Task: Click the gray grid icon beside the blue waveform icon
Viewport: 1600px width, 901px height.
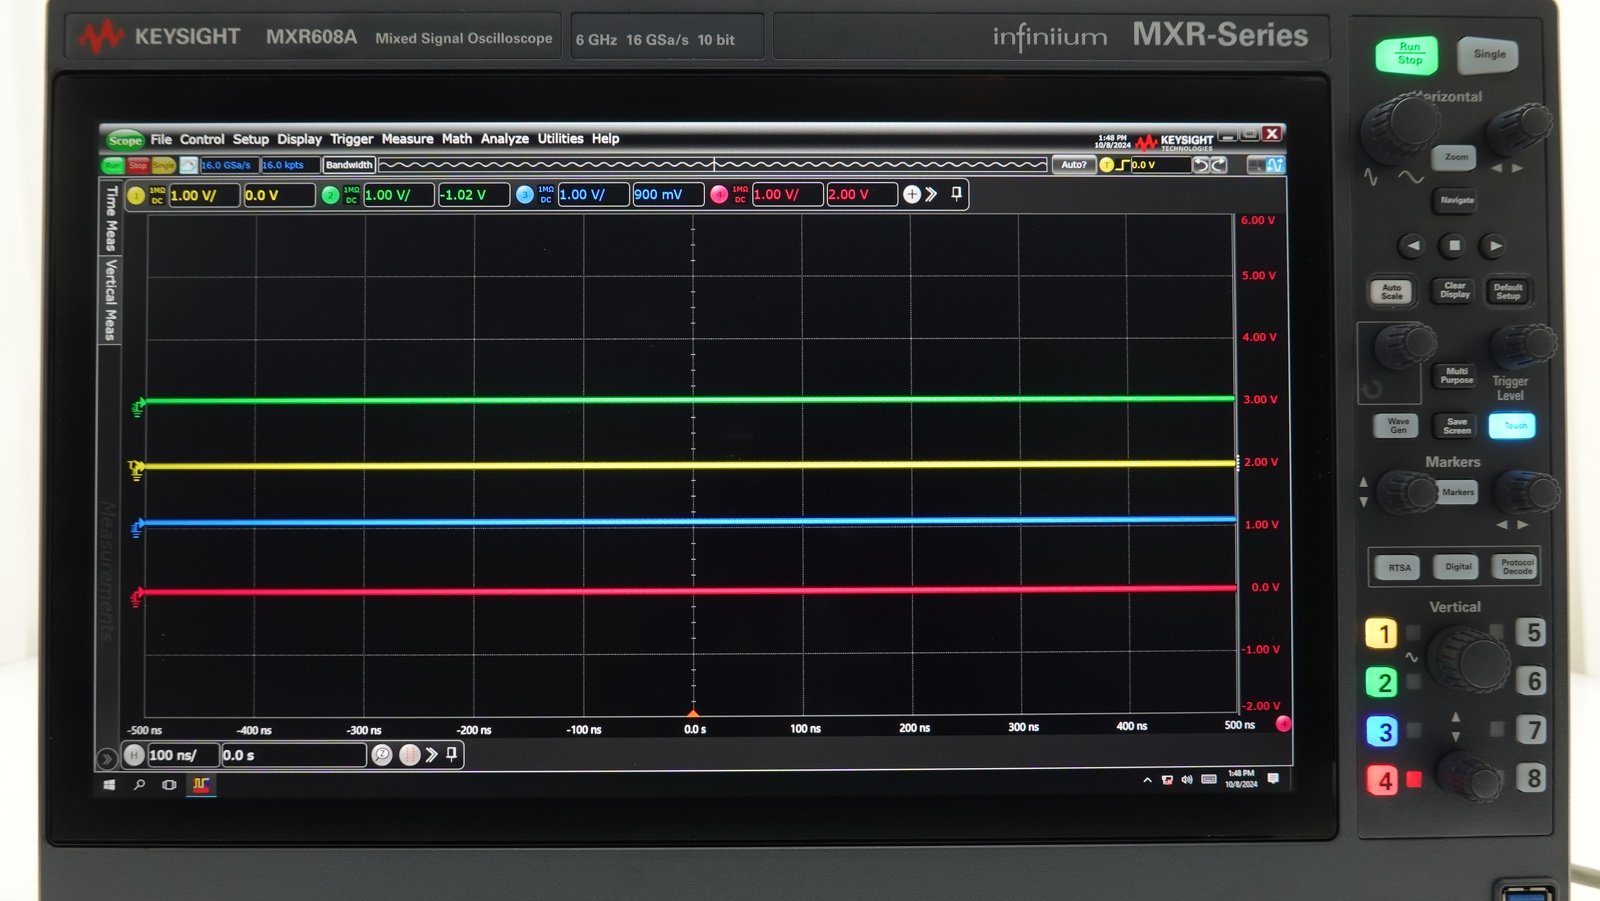Action: click(1257, 165)
